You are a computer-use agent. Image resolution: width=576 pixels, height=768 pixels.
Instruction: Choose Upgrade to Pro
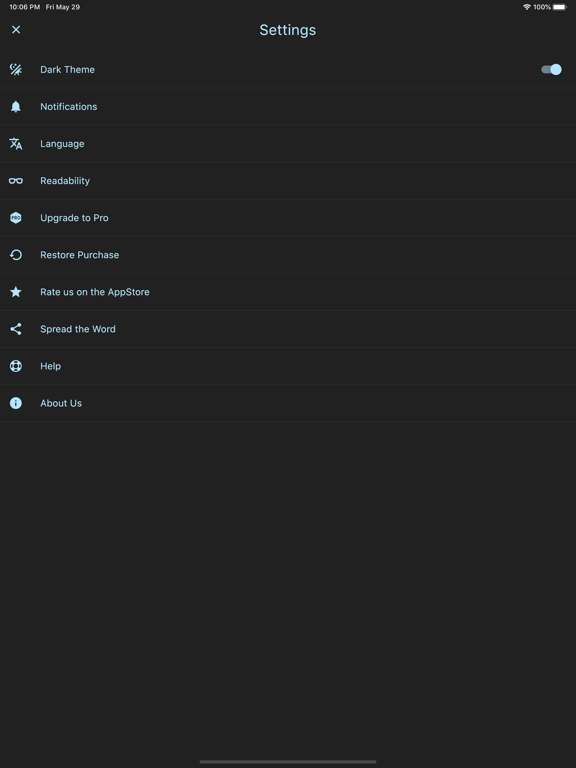[288, 218]
